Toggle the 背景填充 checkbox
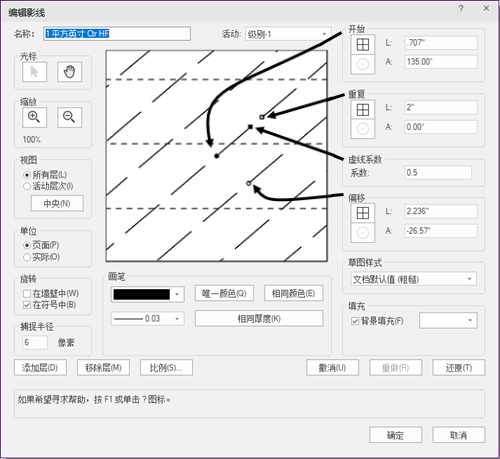This screenshot has width=500, height=459. pos(355,321)
